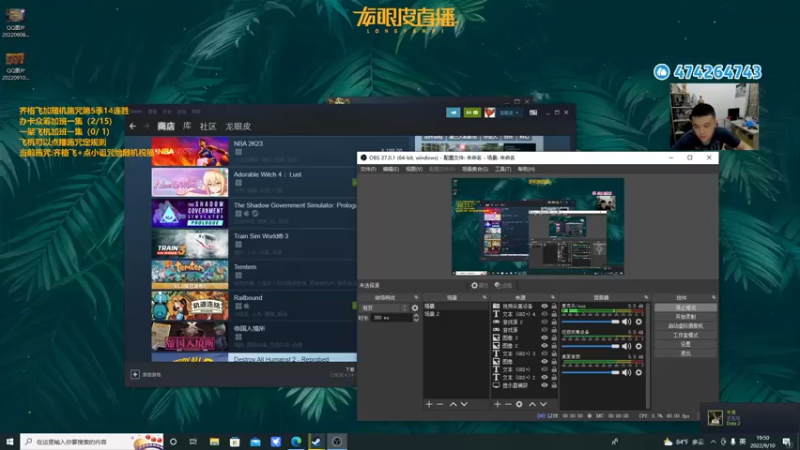Open OBS 视图(V) menu
The image size is (800, 450).
(414, 169)
